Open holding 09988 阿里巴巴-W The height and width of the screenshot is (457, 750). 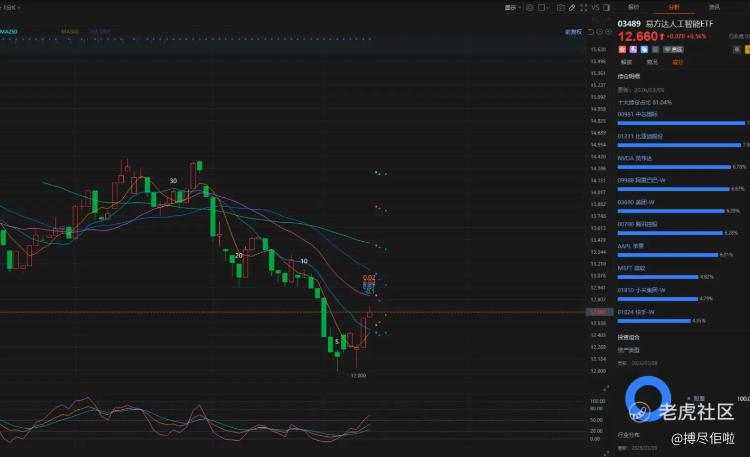(x=641, y=180)
